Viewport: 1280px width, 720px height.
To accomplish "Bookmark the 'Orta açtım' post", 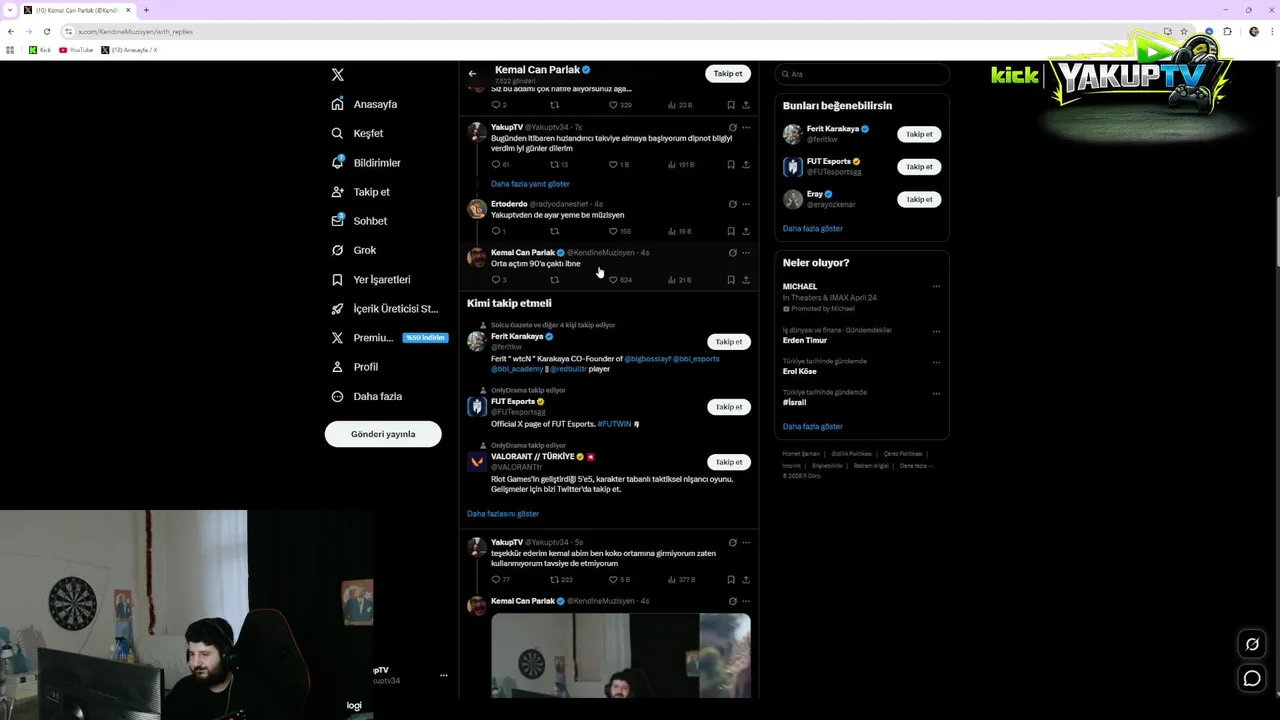I will pos(731,280).
